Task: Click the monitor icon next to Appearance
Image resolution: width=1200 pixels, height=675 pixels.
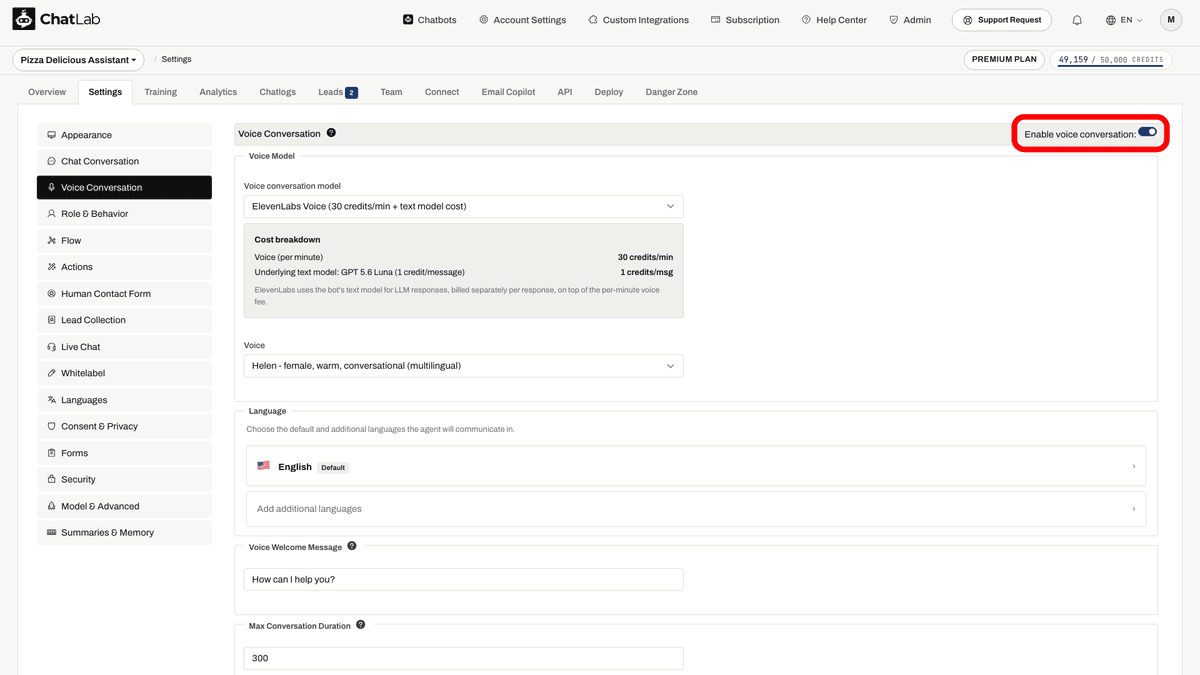Action: (51, 135)
